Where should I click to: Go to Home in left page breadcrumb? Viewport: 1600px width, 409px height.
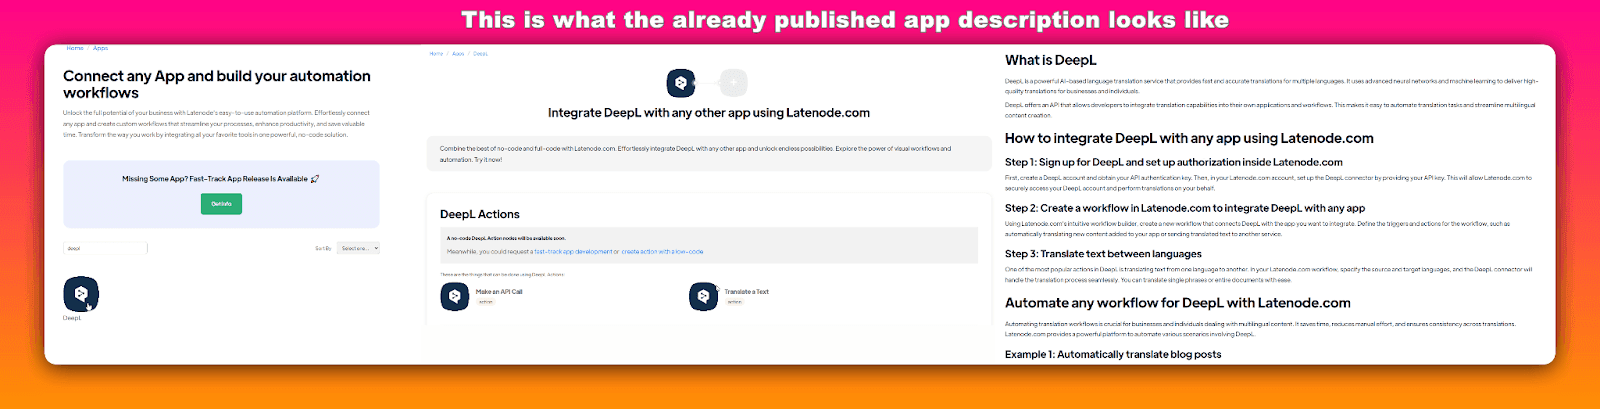pyautogui.click(x=75, y=48)
